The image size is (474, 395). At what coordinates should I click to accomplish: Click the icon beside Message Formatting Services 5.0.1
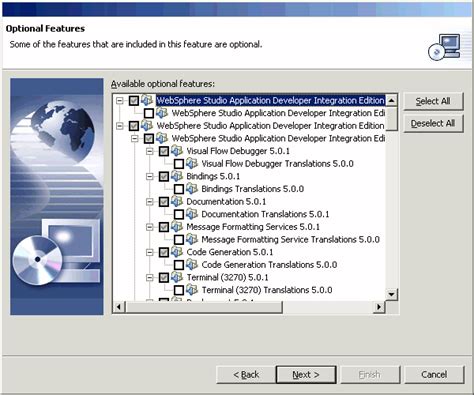pos(177,227)
